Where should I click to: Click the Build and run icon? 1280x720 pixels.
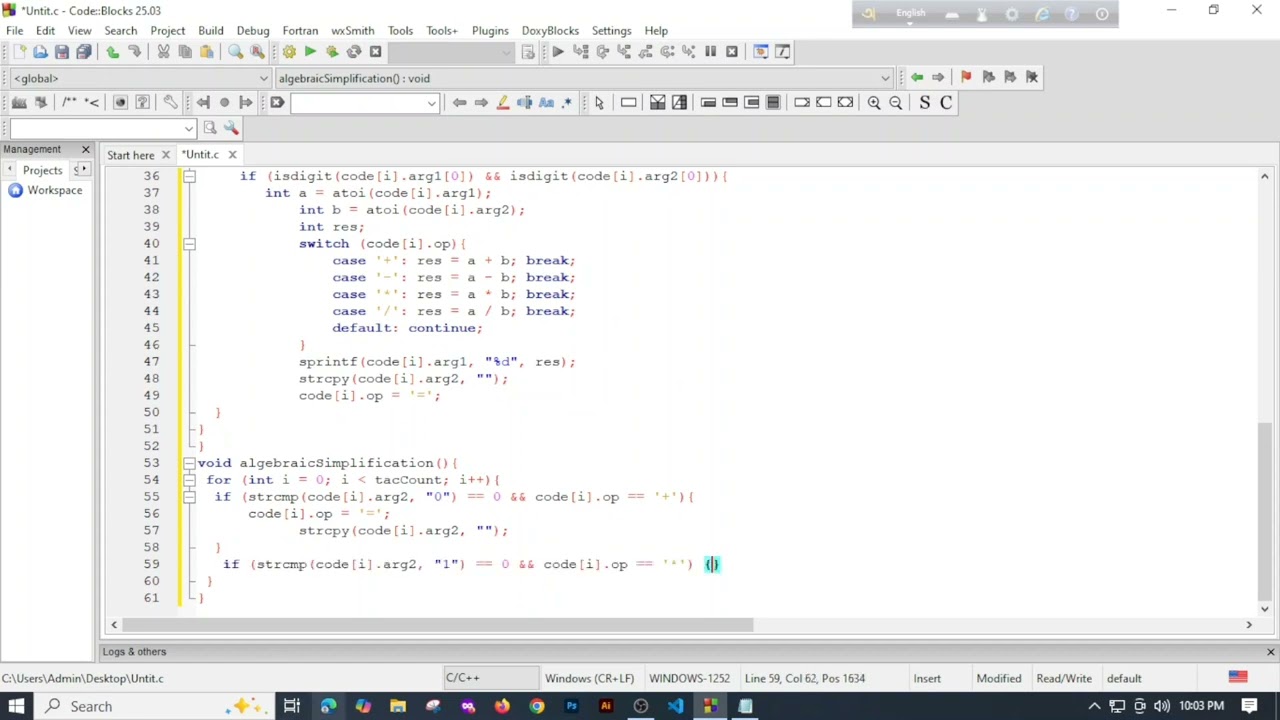pyautogui.click(x=332, y=52)
